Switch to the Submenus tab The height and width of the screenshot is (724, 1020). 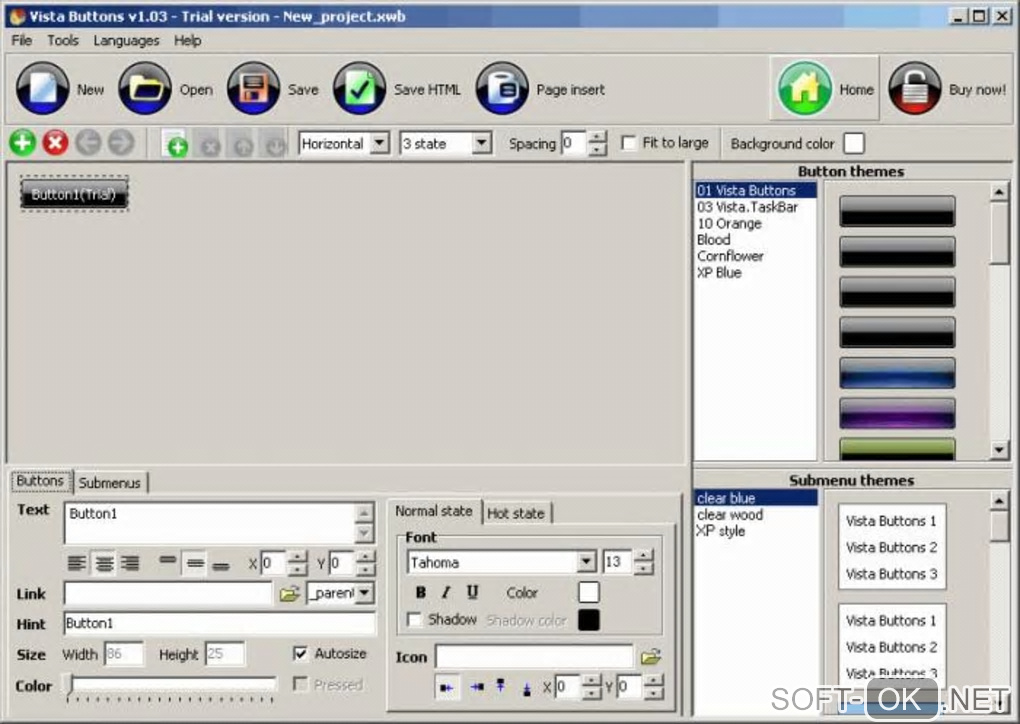point(110,483)
